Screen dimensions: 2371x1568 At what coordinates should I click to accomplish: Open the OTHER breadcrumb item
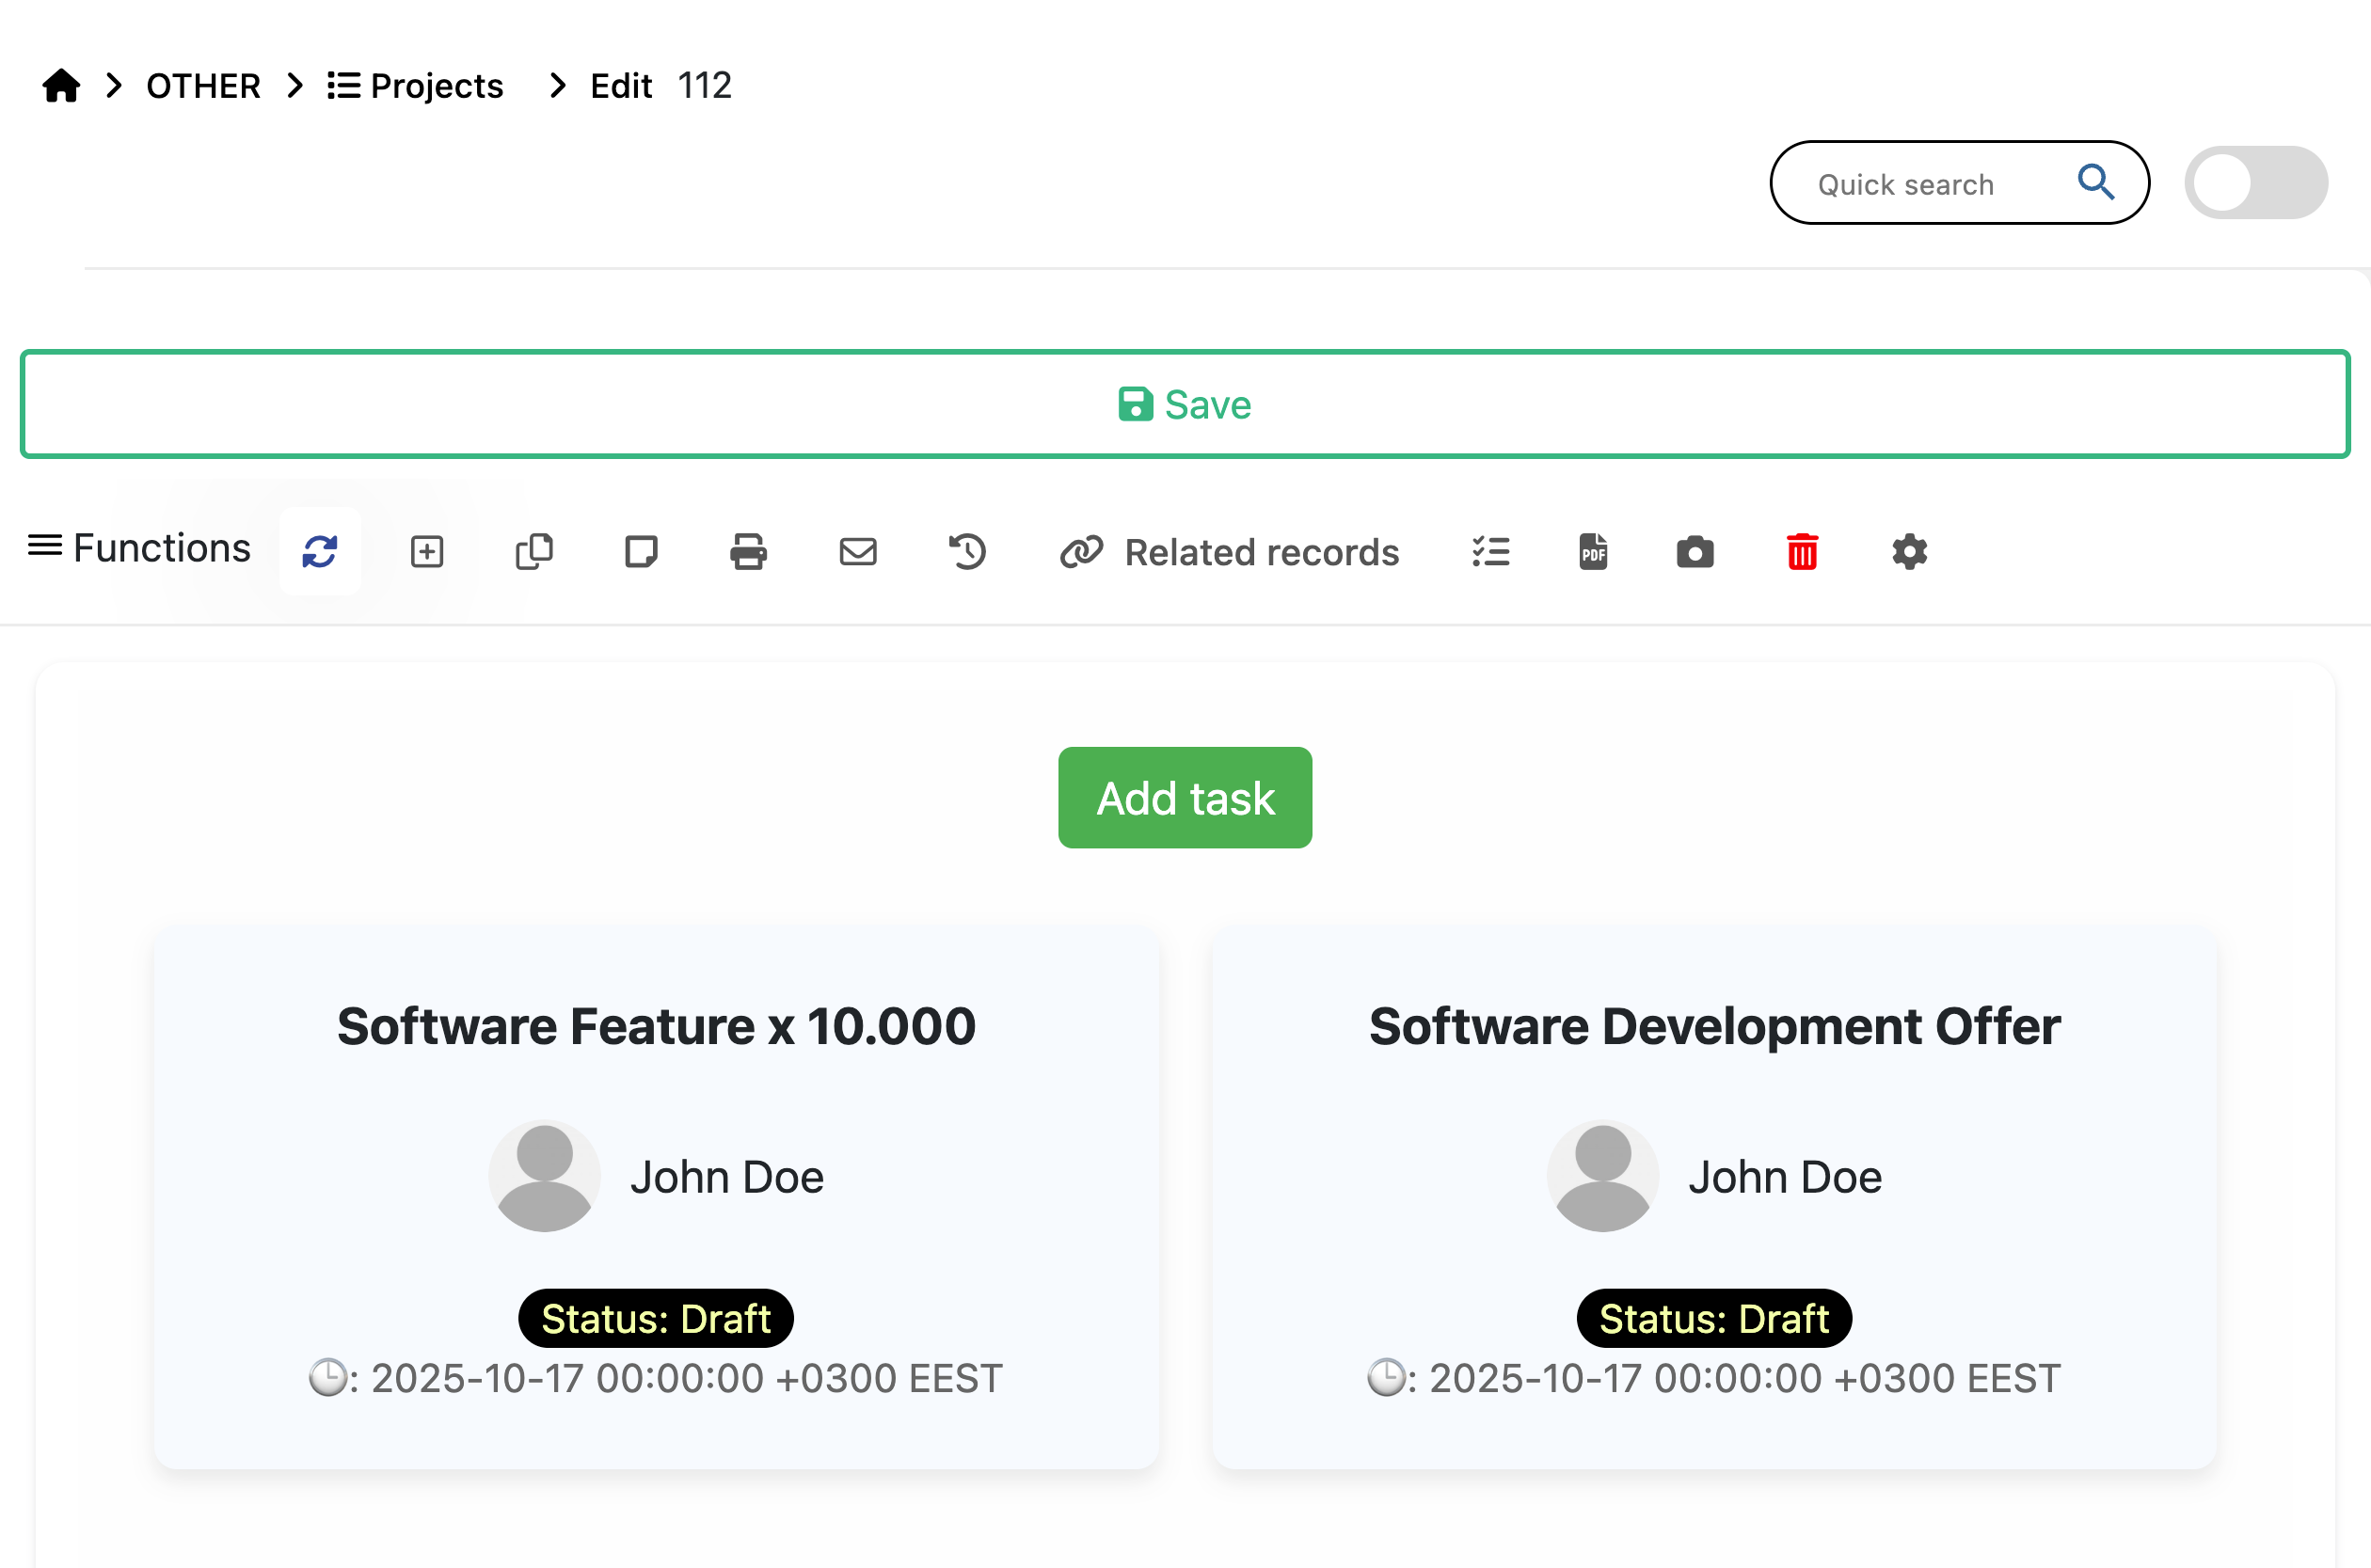[x=203, y=86]
